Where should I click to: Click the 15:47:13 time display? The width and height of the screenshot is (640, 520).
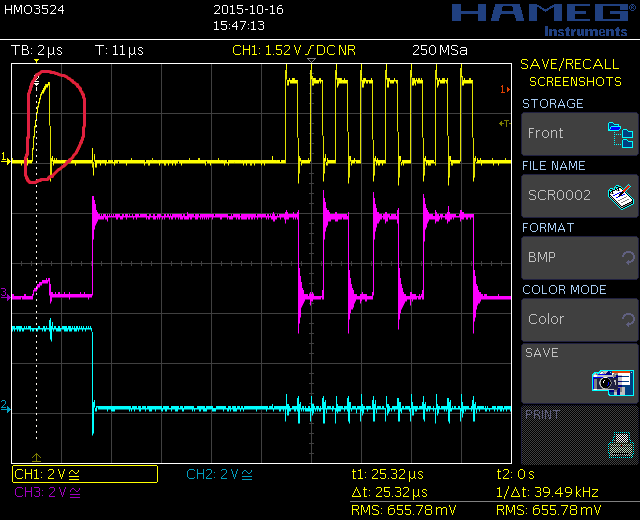point(239,26)
